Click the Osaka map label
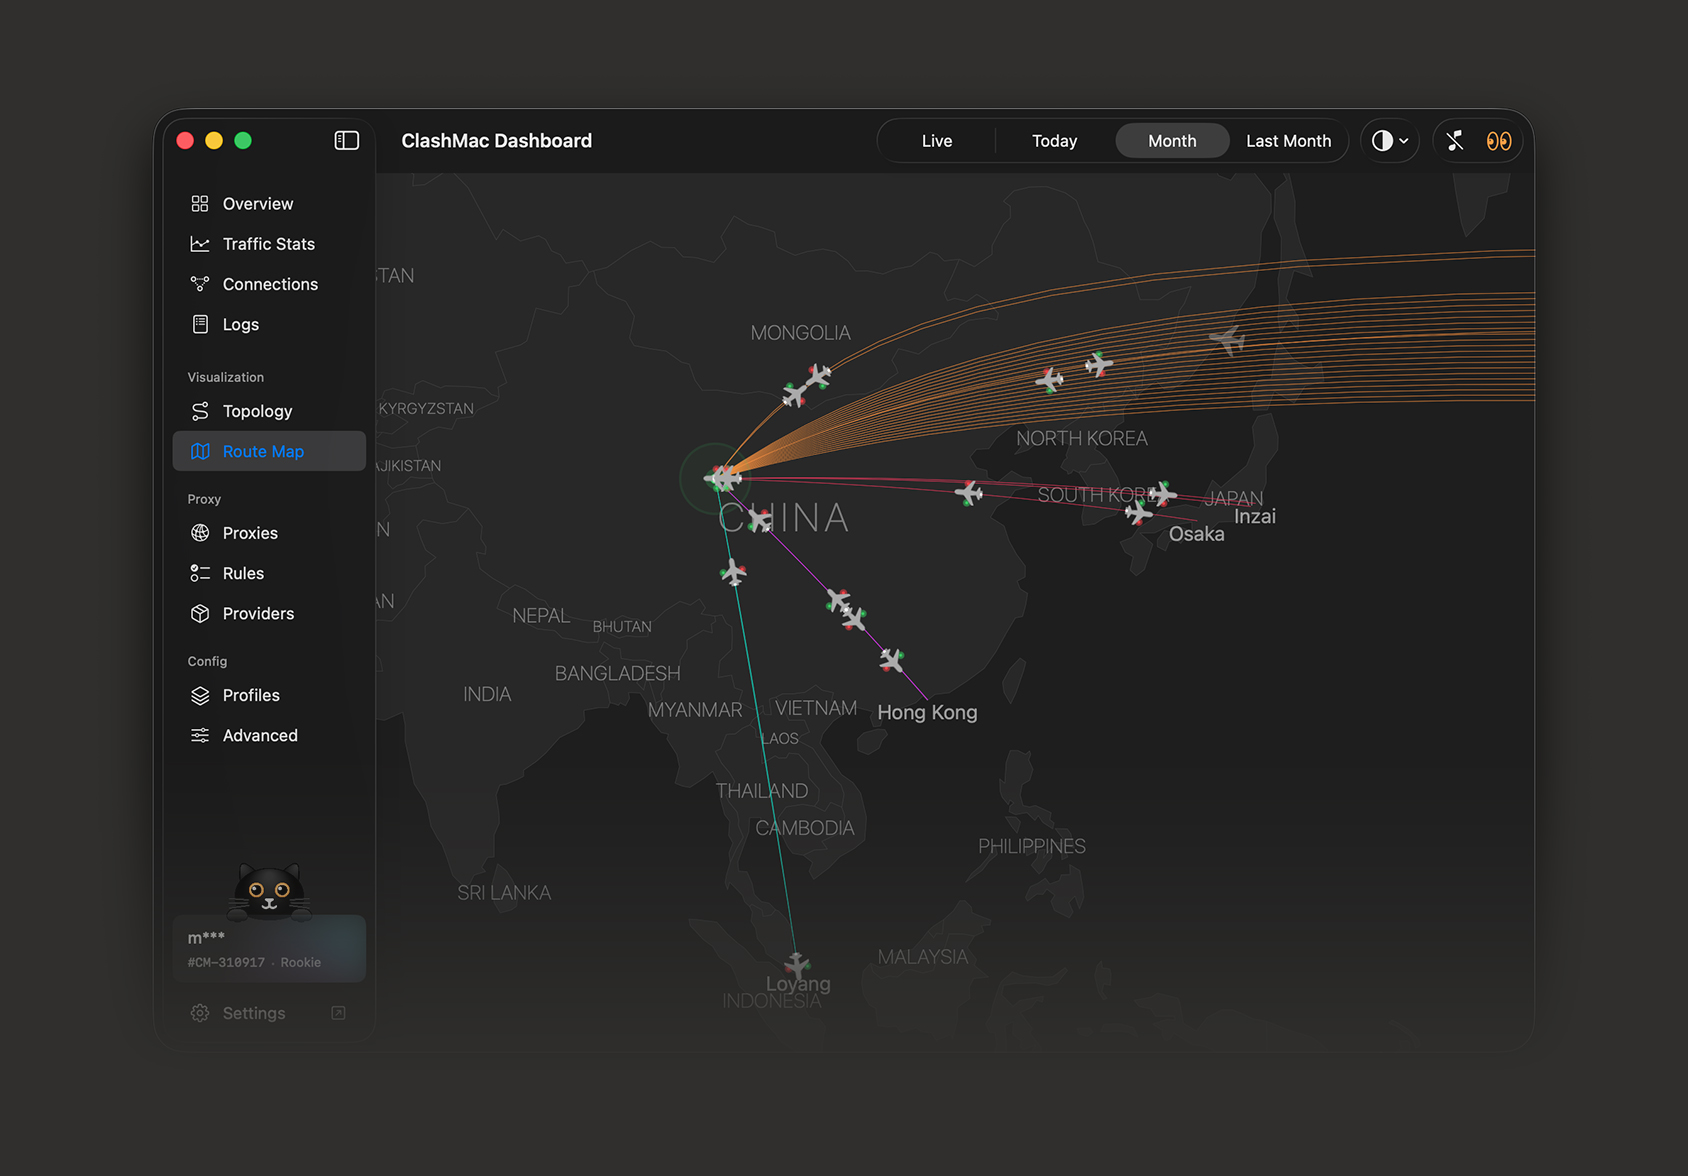This screenshot has height=1176, width=1688. (1196, 534)
